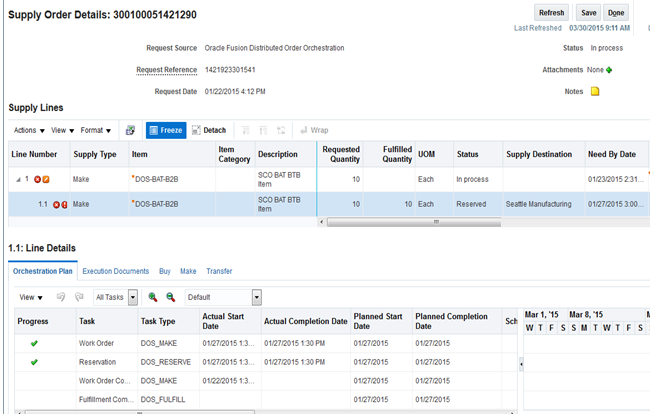
Task: Open the Format menu
Action: pyautogui.click(x=96, y=130)
